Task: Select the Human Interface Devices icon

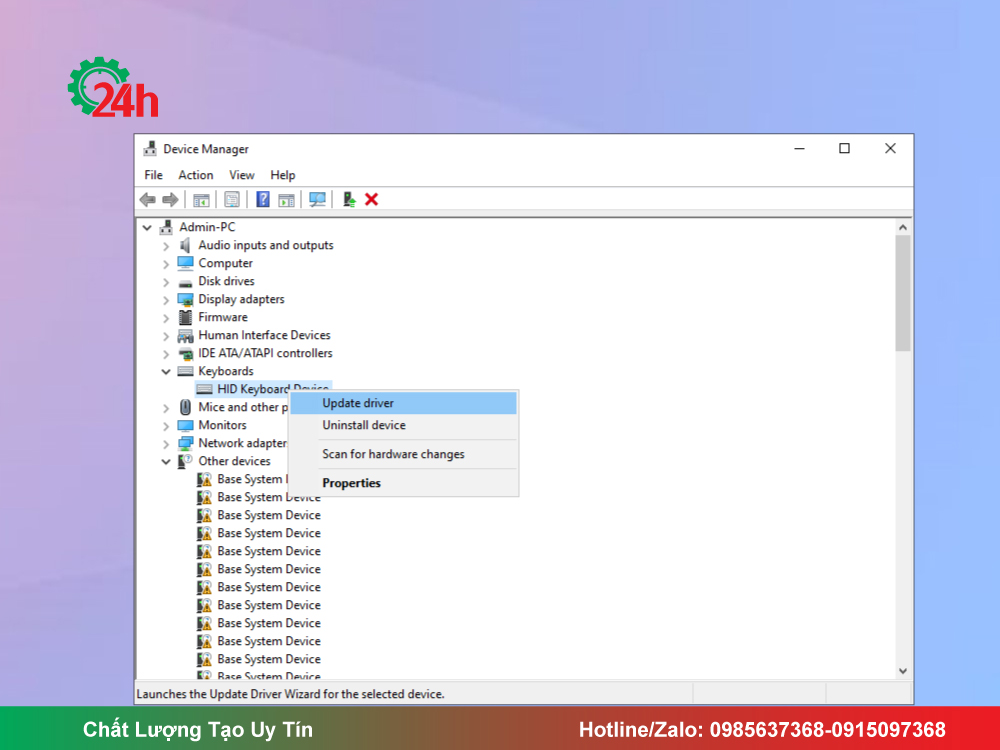Action: (185, 335)
